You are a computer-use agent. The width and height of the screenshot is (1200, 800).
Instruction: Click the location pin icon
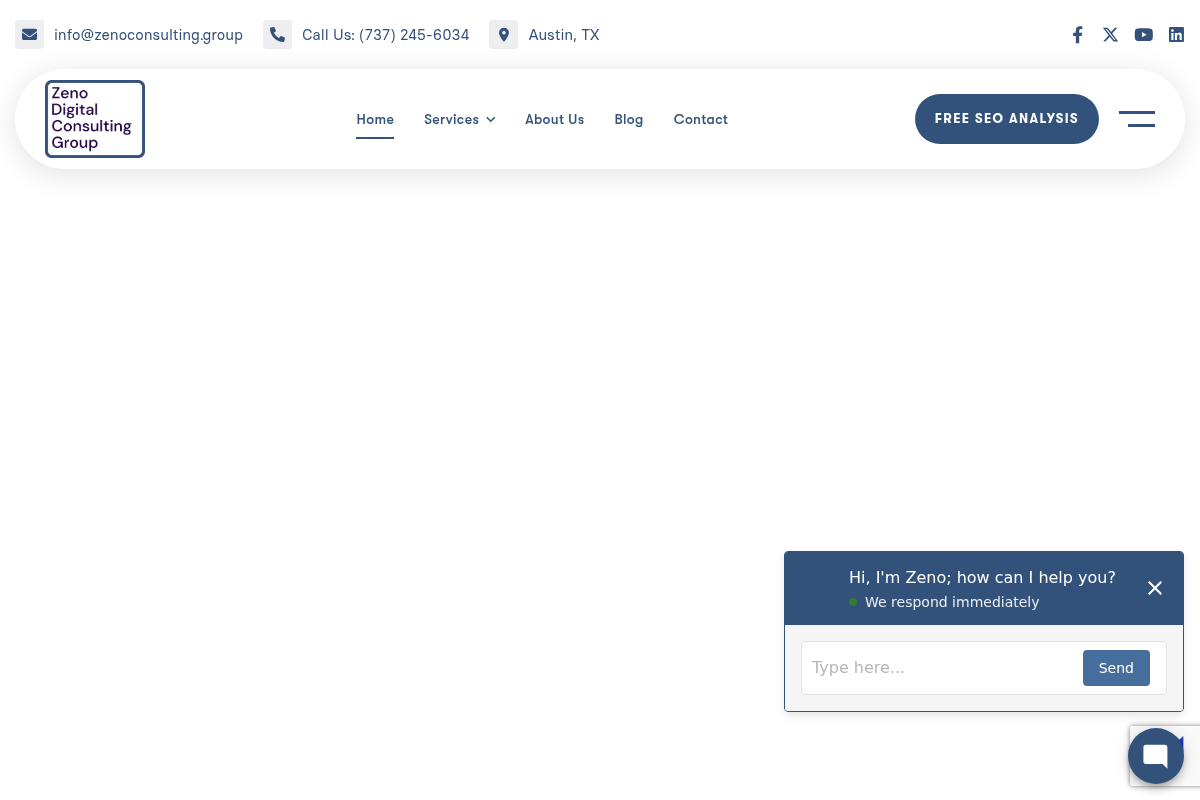tap(503, 35)
